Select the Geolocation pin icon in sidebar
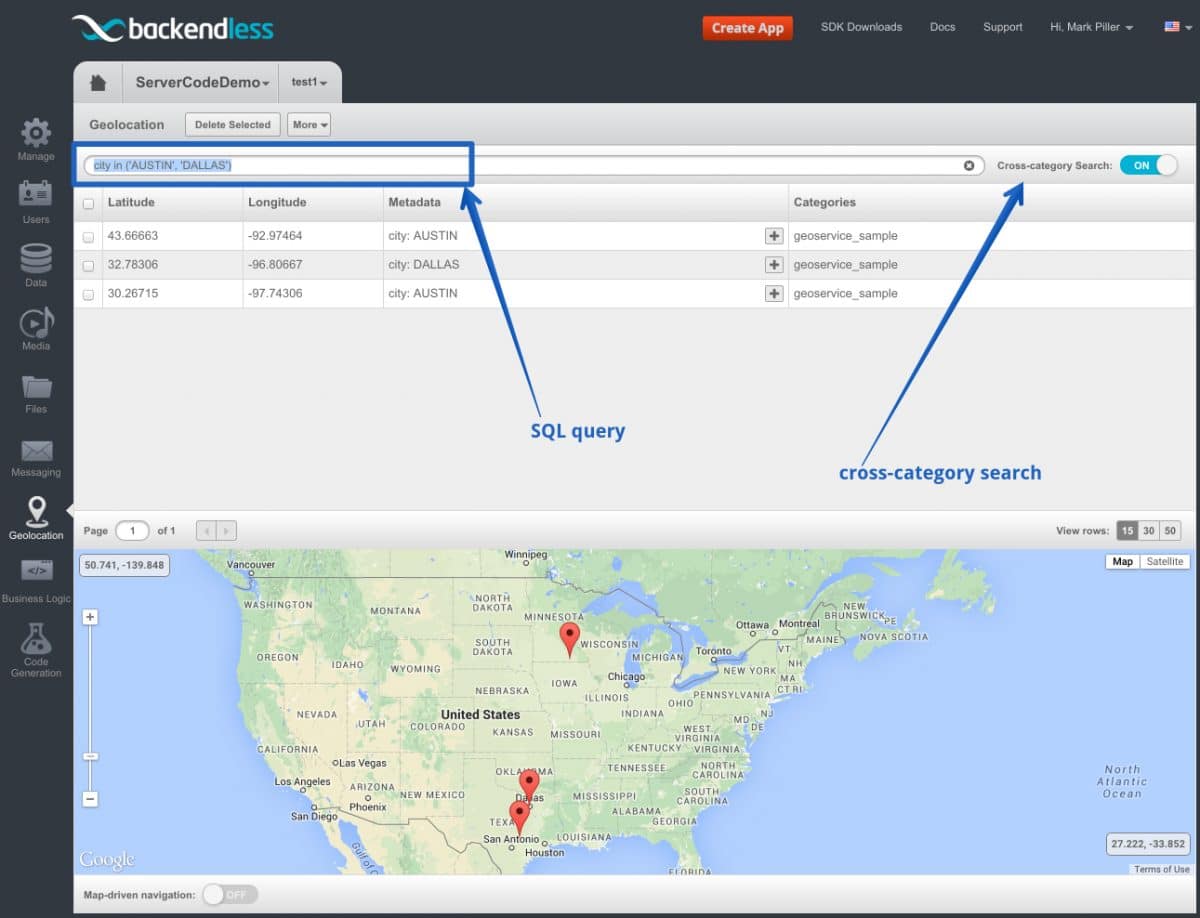1200x918 pixels. (x=36, y=511)
